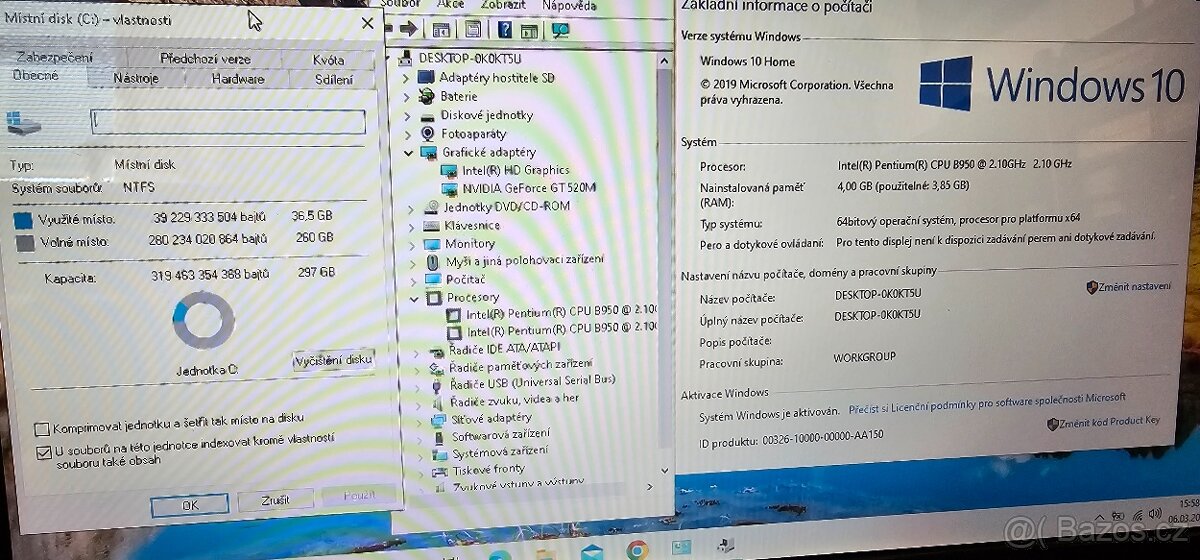Select the DESKTOP-0K0KT5U root computer icon in tree

click(x=407, y=58)
